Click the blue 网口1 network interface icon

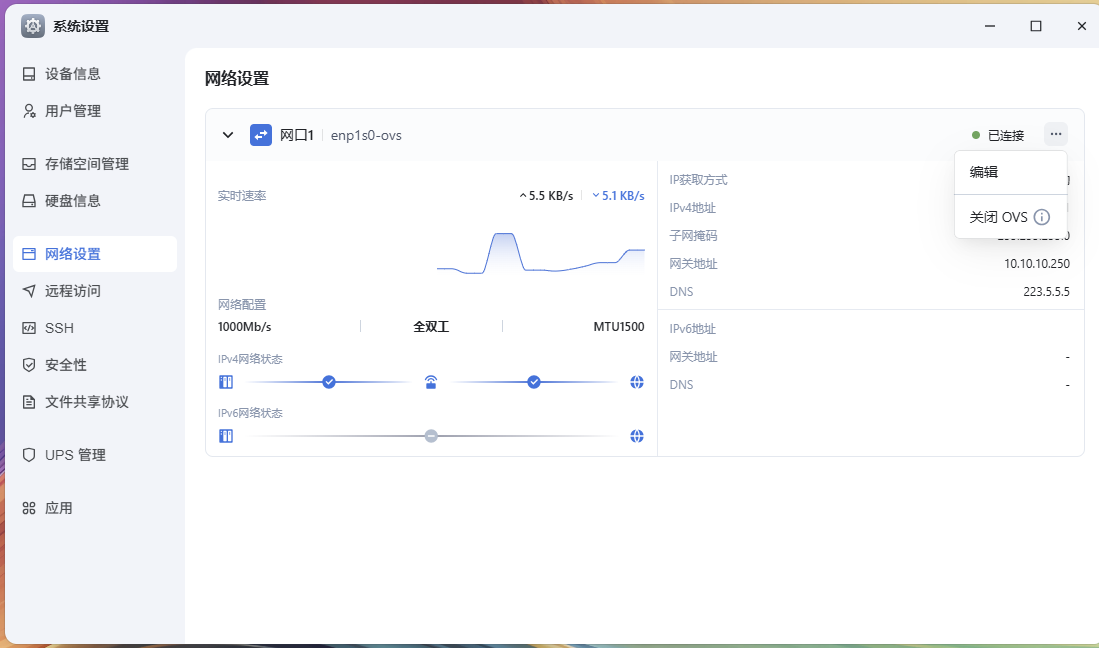[261, 135]
